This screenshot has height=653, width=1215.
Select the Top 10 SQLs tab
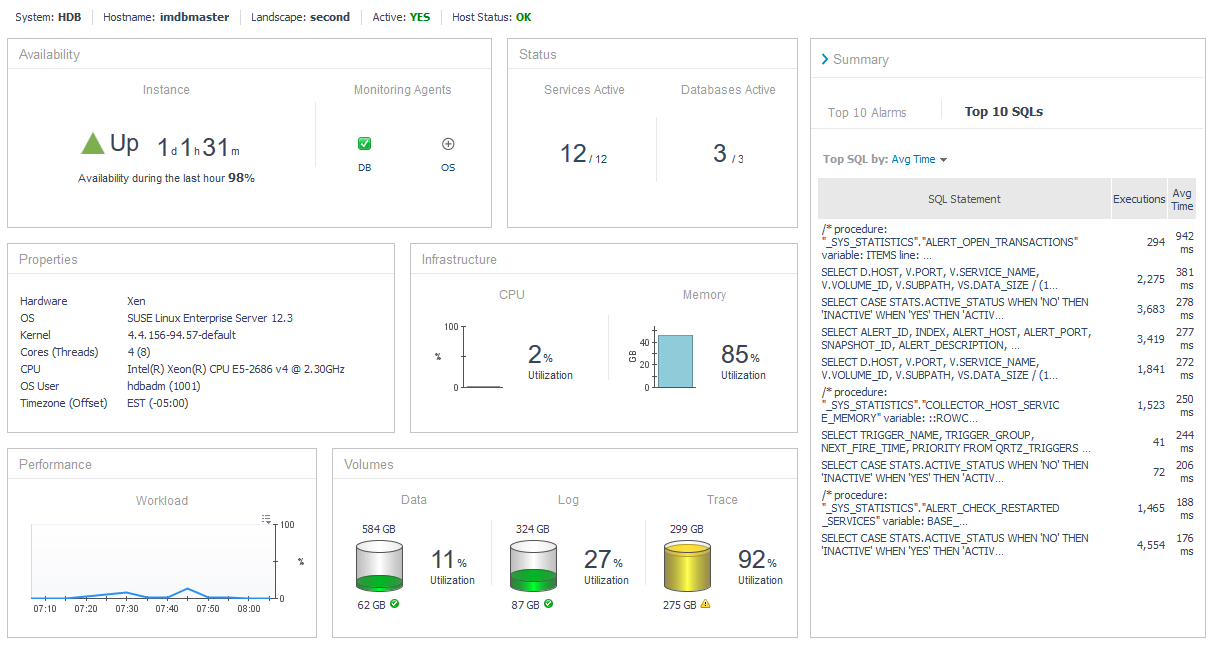[1003, 112]
